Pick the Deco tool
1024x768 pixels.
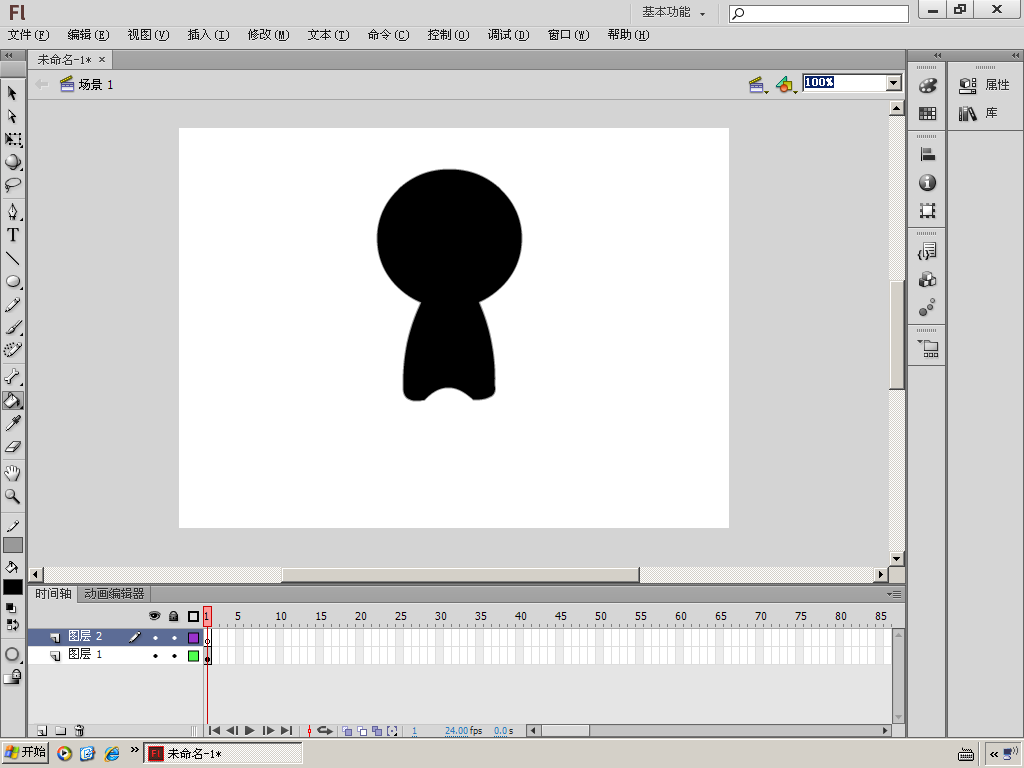pos(13,350)
